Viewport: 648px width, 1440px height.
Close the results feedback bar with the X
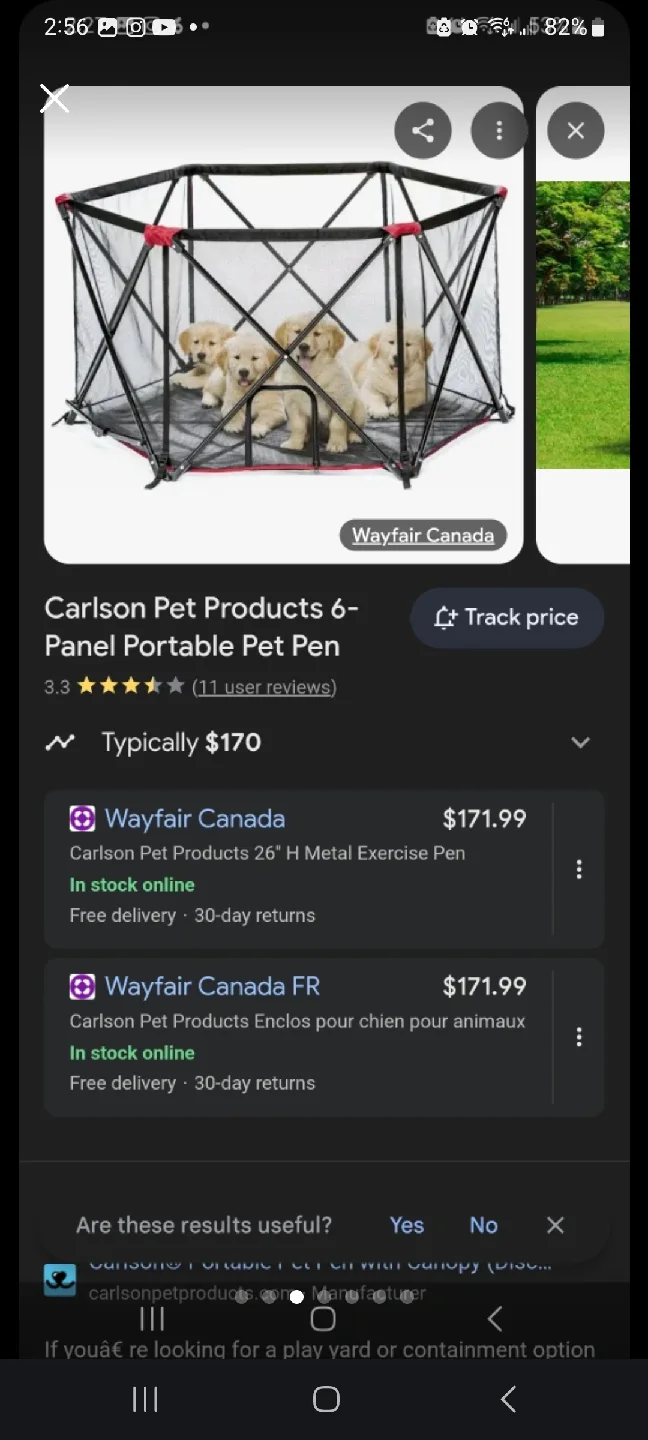(555, 1224)
